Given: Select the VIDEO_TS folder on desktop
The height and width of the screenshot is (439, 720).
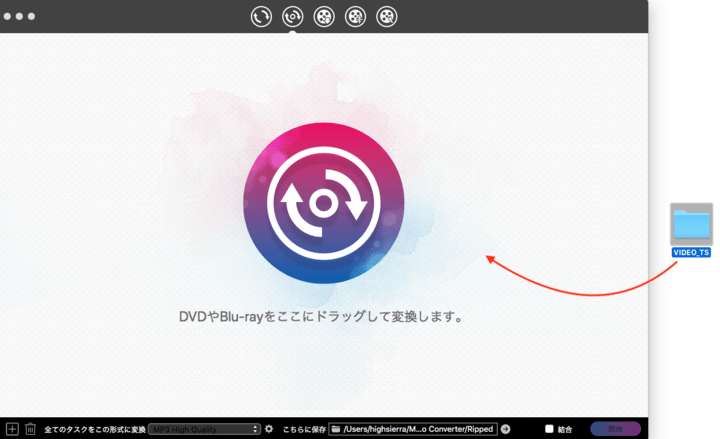Looking at the screenshot, I should tap(691, 224).
